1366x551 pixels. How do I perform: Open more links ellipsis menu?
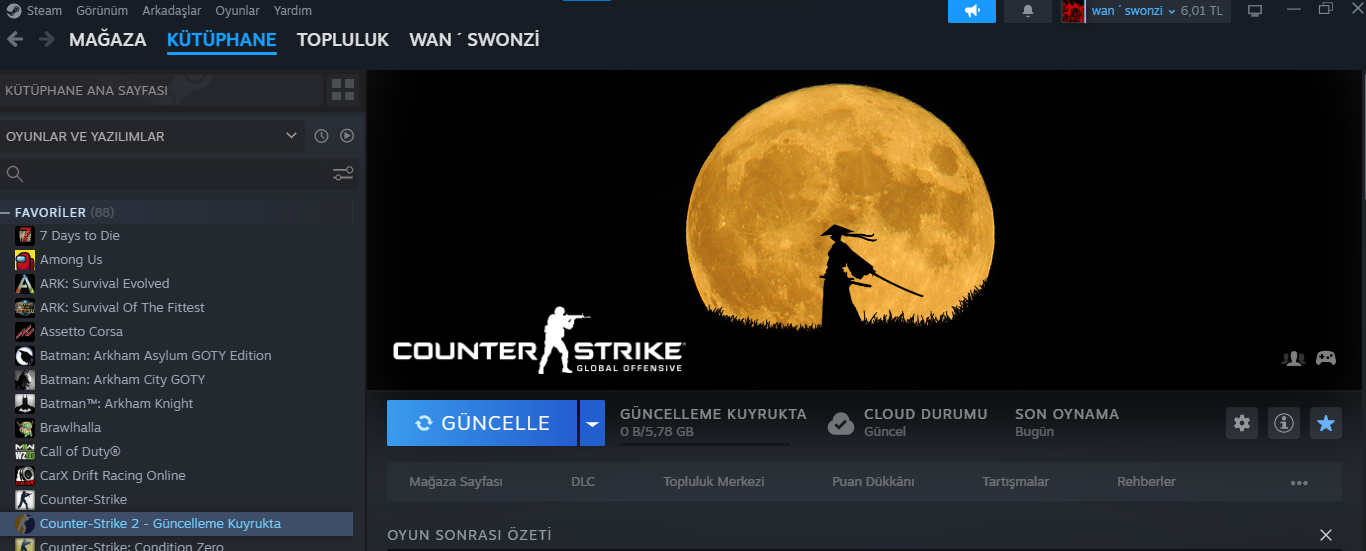click(x=1299, y=483)
